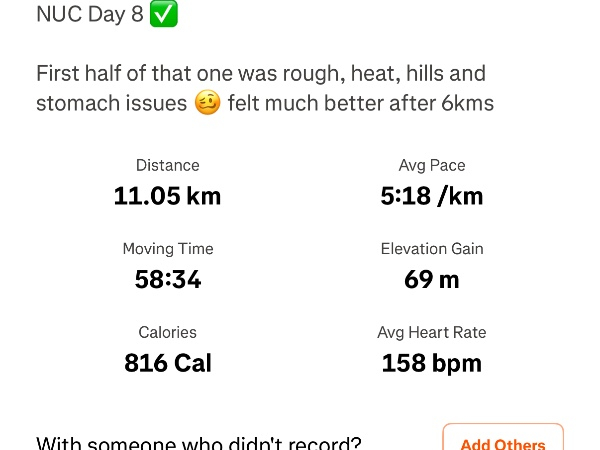The width and height of the screenshot is (600, 450).
Task: Click the Avg Pace label
Action: click(x=432, y=166)
